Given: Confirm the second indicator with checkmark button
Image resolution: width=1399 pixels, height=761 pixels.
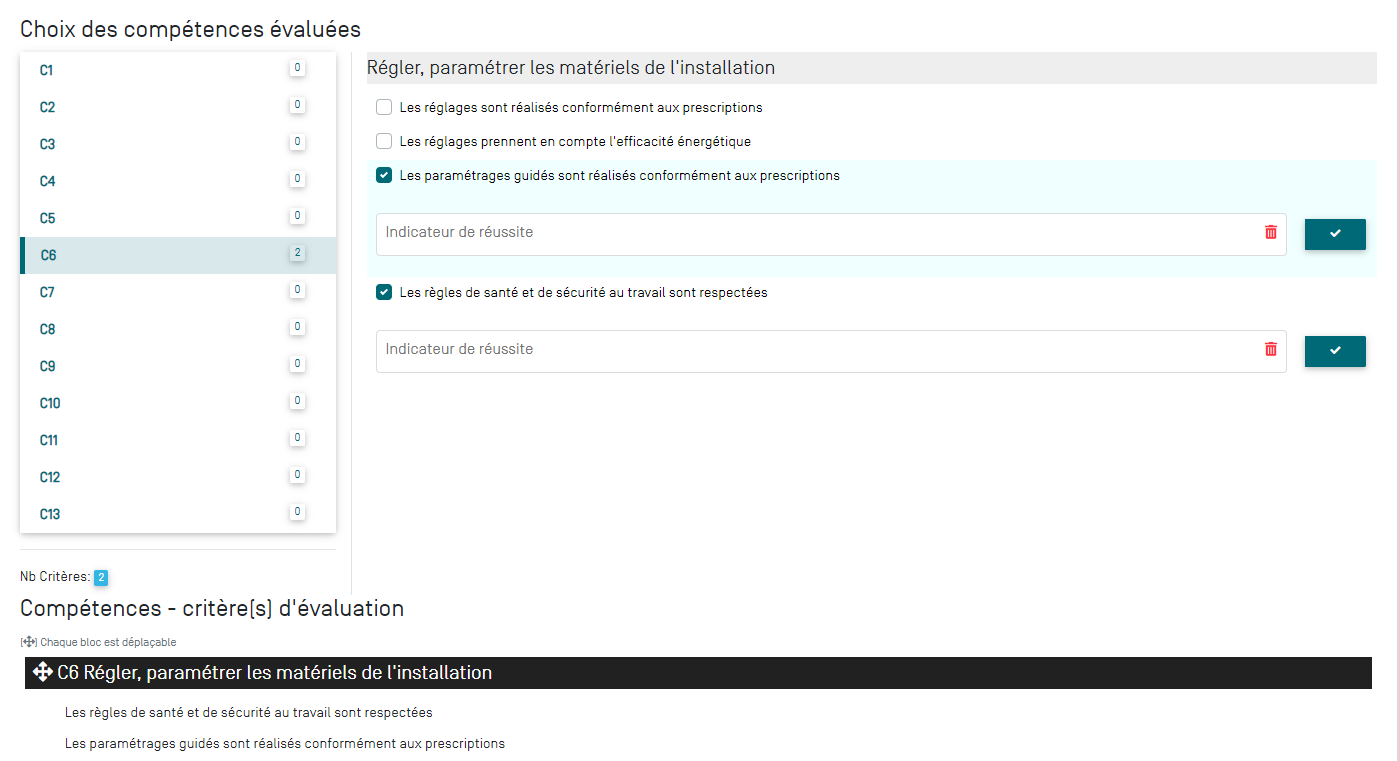Looking at the screenshot, I should click(x=1334, y=351).
